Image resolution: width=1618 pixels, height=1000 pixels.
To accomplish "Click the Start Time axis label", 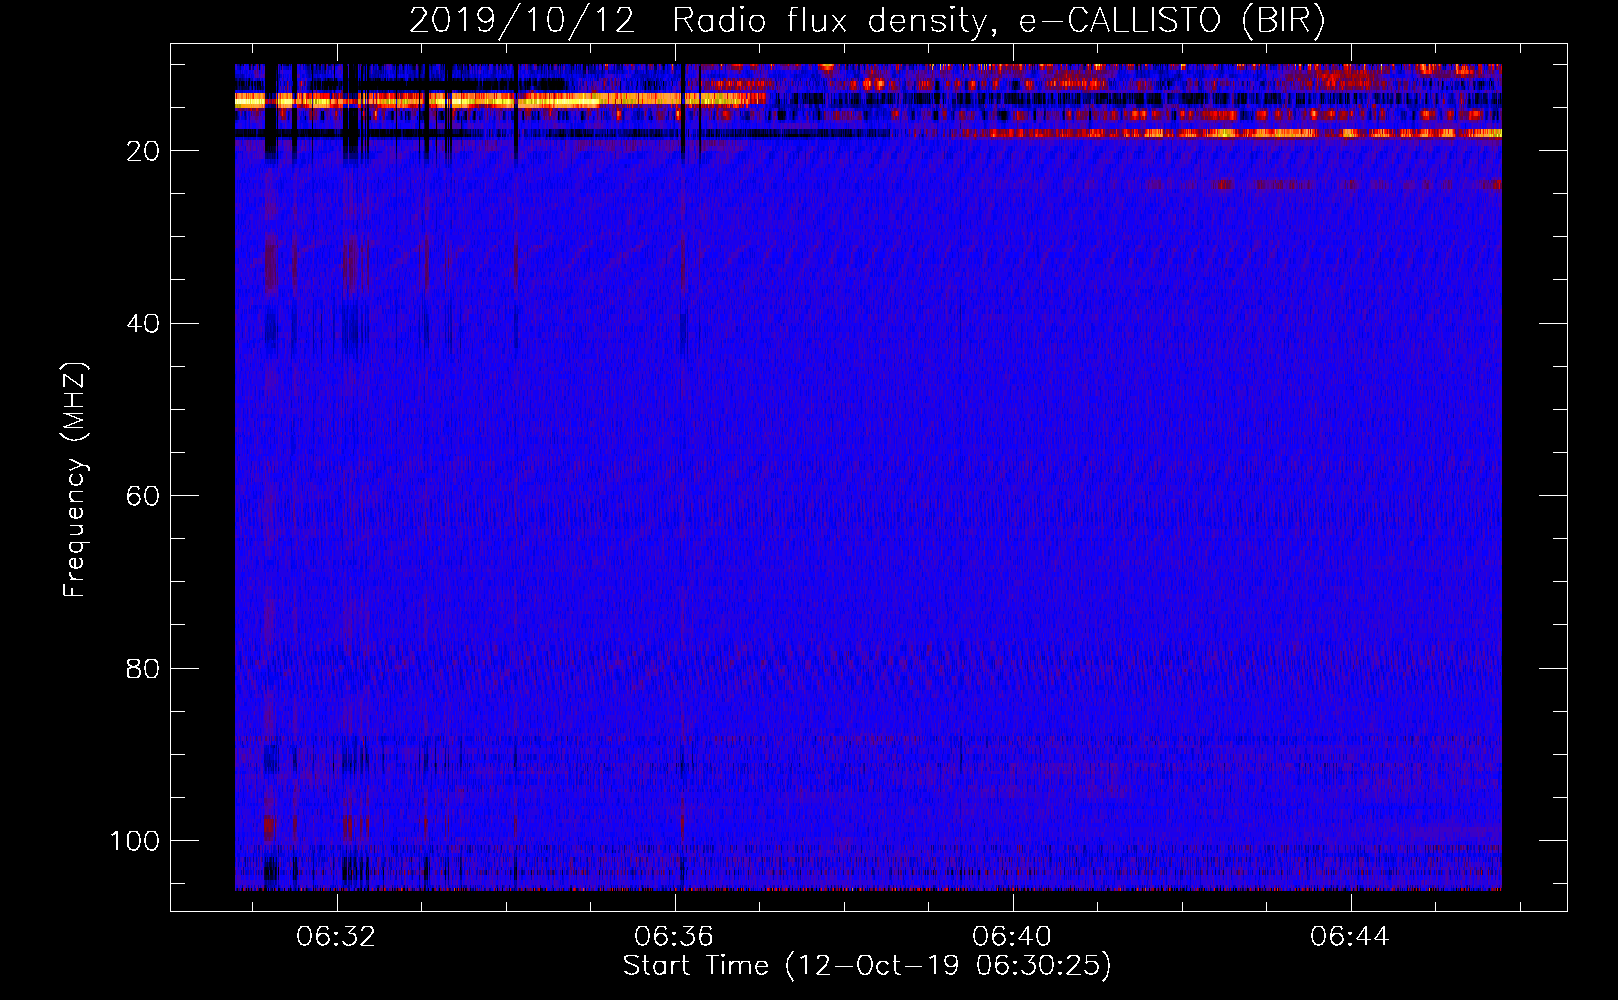I will click(867, 966).
